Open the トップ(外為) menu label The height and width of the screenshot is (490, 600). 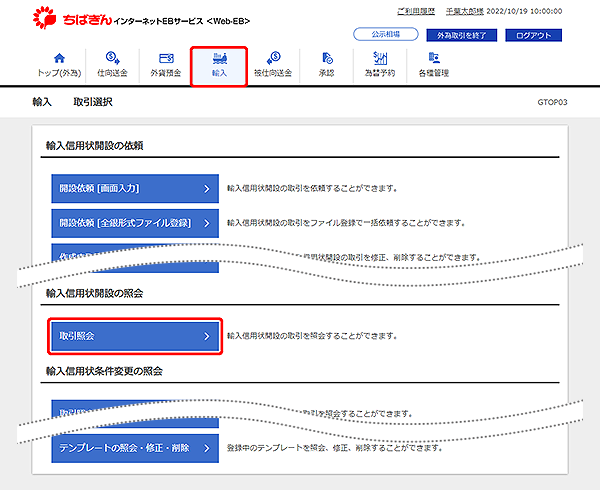tap(59, 73)
